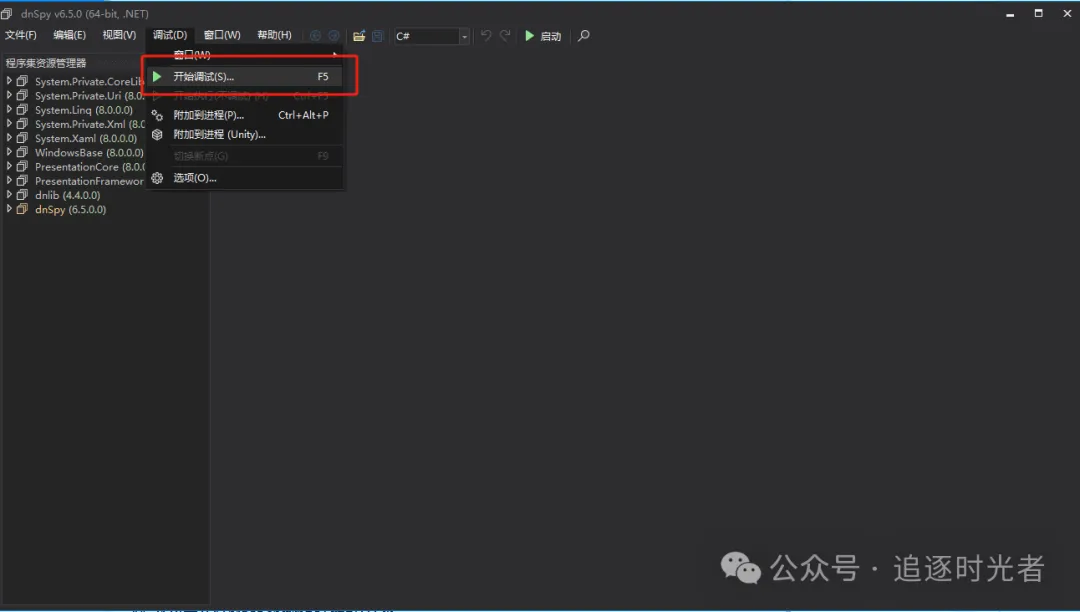
Task: Click the assembly icon beside System.Xaml
Action: pyautogui.click(x=22, y=138)
